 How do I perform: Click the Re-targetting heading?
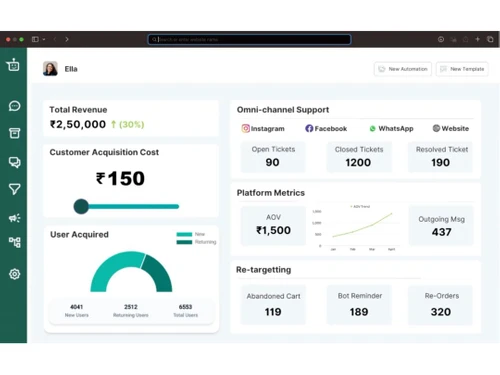(263, 270)
